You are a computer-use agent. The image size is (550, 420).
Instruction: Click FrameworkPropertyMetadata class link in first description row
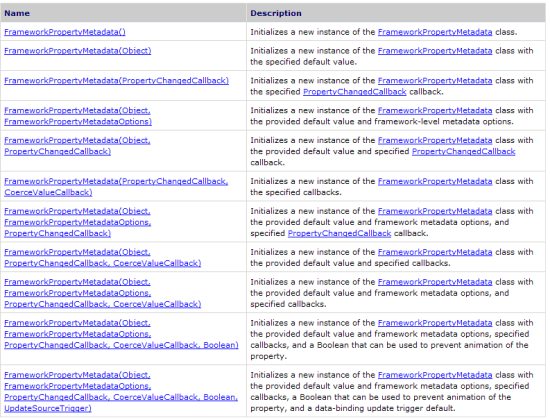tap(435, 32)
